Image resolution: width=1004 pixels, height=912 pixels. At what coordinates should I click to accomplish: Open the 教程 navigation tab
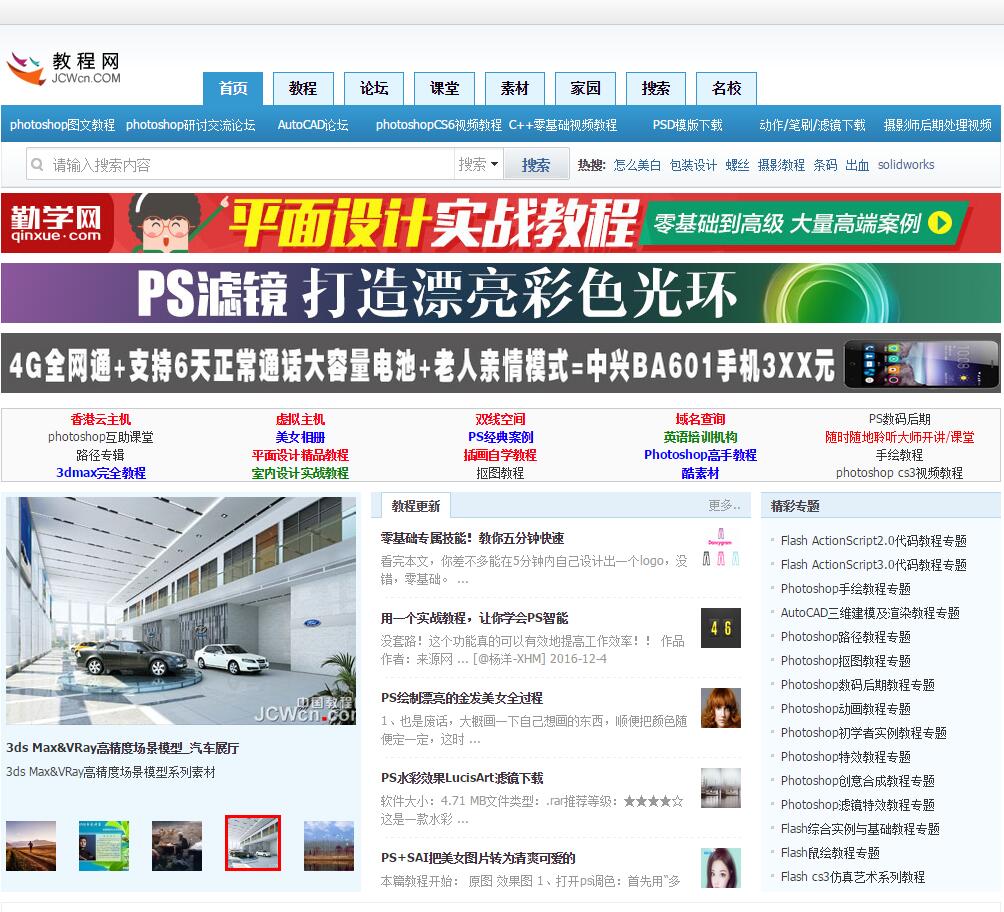pos(304,88)
